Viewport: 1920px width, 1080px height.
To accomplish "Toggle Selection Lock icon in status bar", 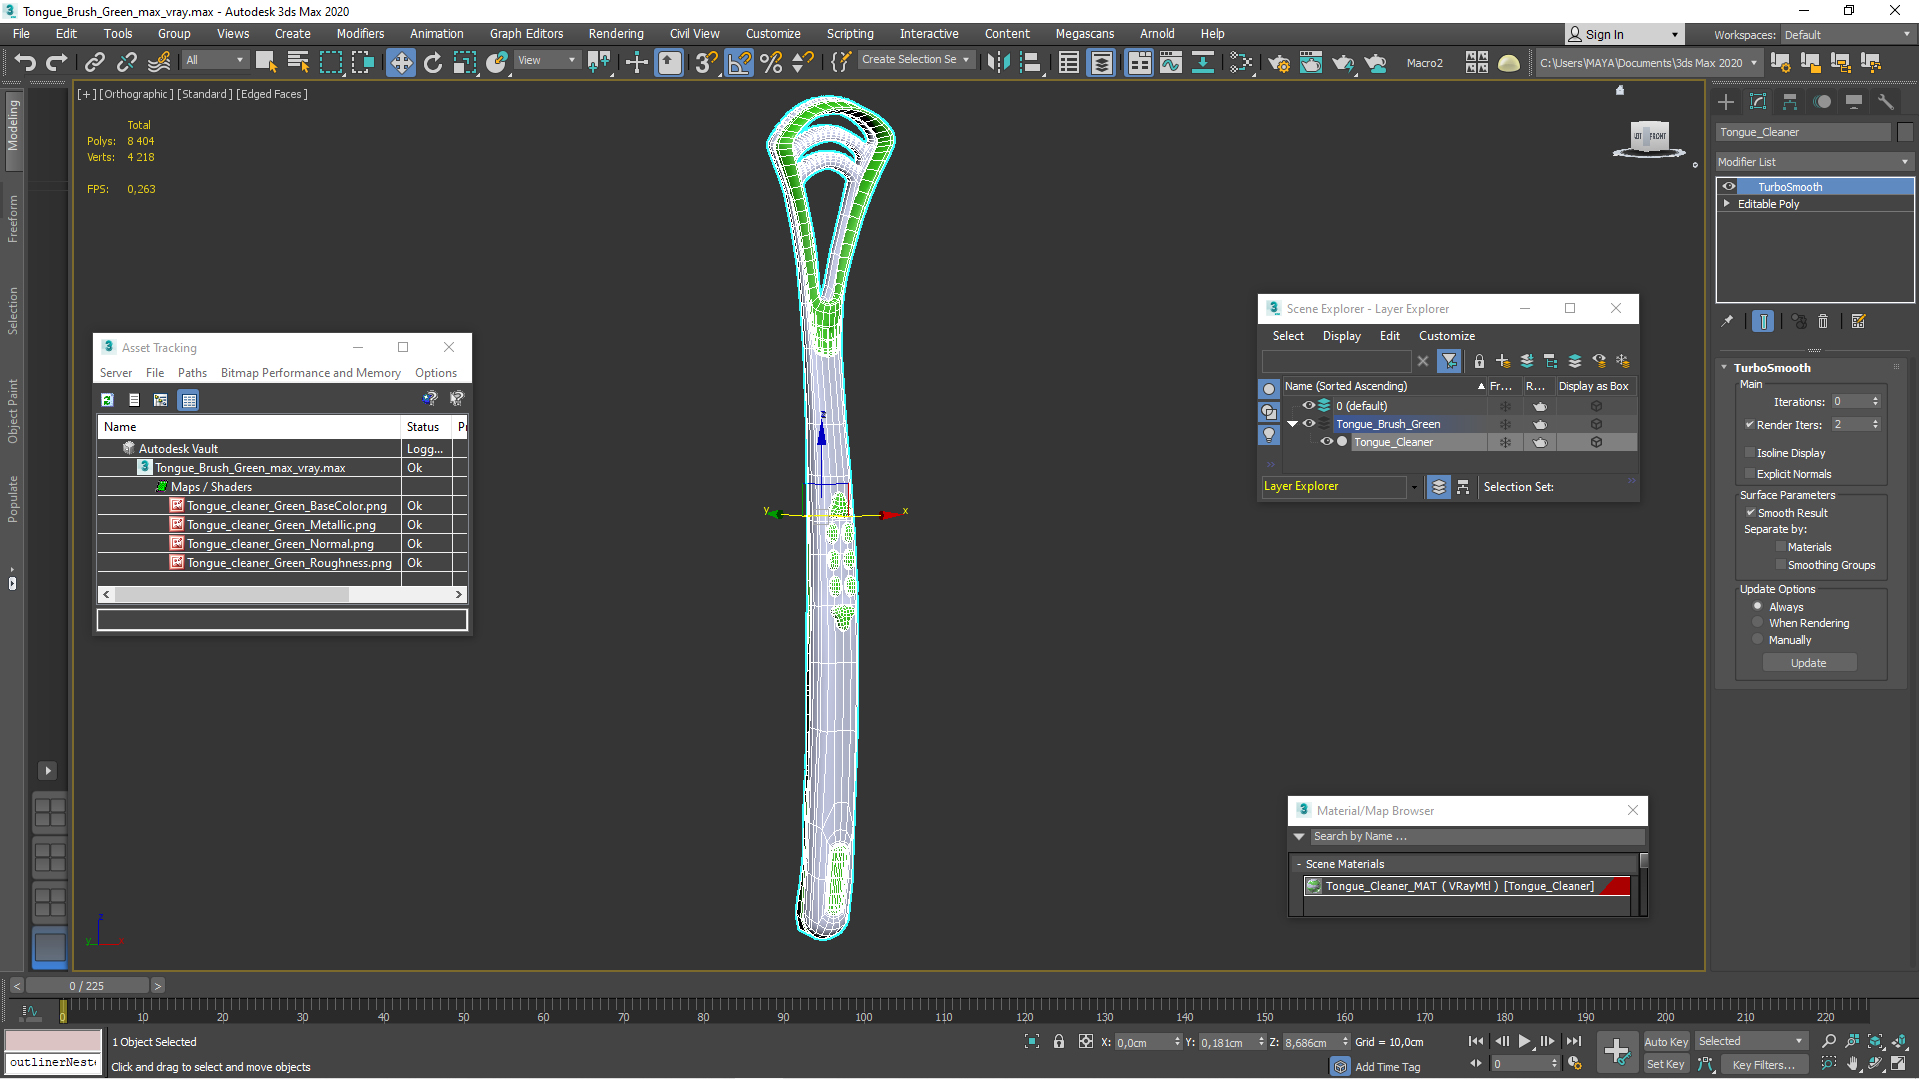I will coord(1059,1041).
